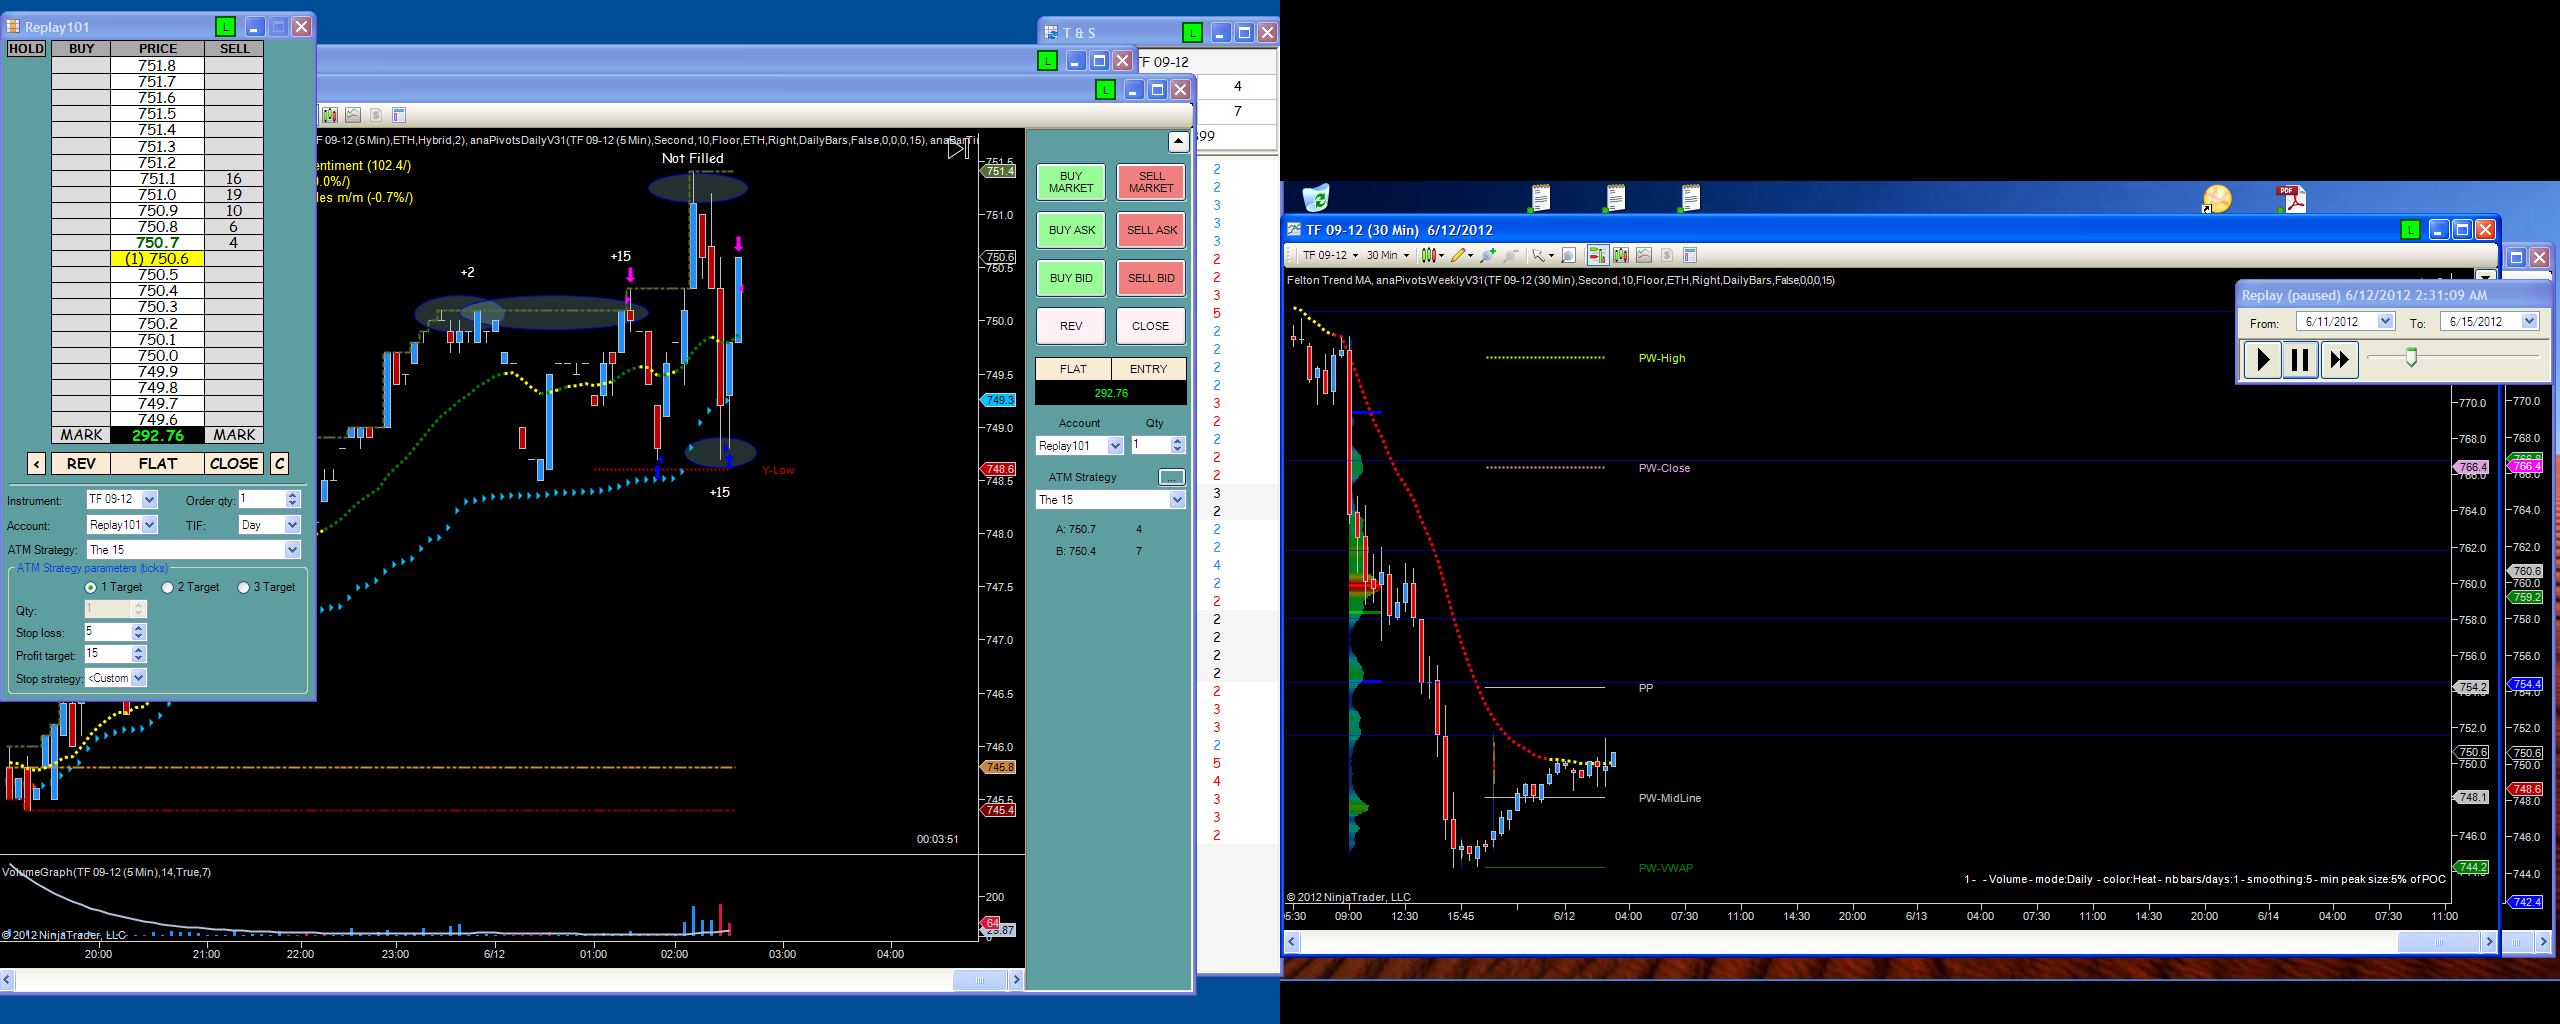
Task: Collapse Chart Trader panel with up arrow
Action: [1178, 141]
